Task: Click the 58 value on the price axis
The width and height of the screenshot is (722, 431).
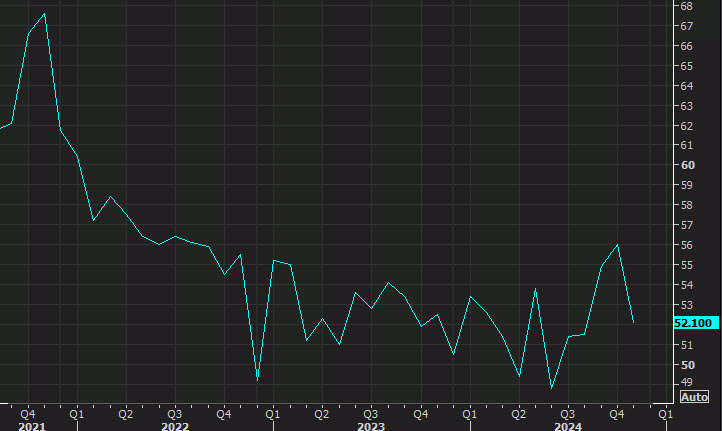Action: point(687,205)
